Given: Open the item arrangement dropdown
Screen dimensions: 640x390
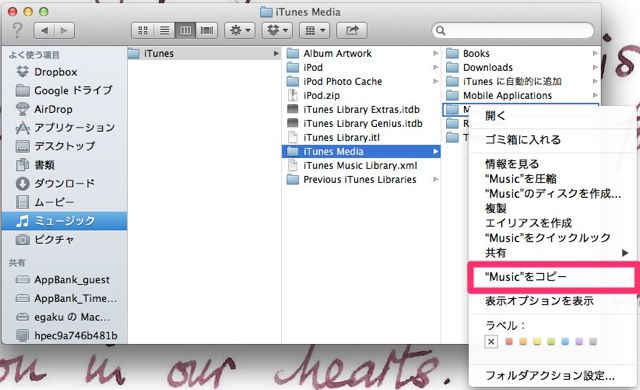Looking at the screenshot, I should click(x=314, y=30).
